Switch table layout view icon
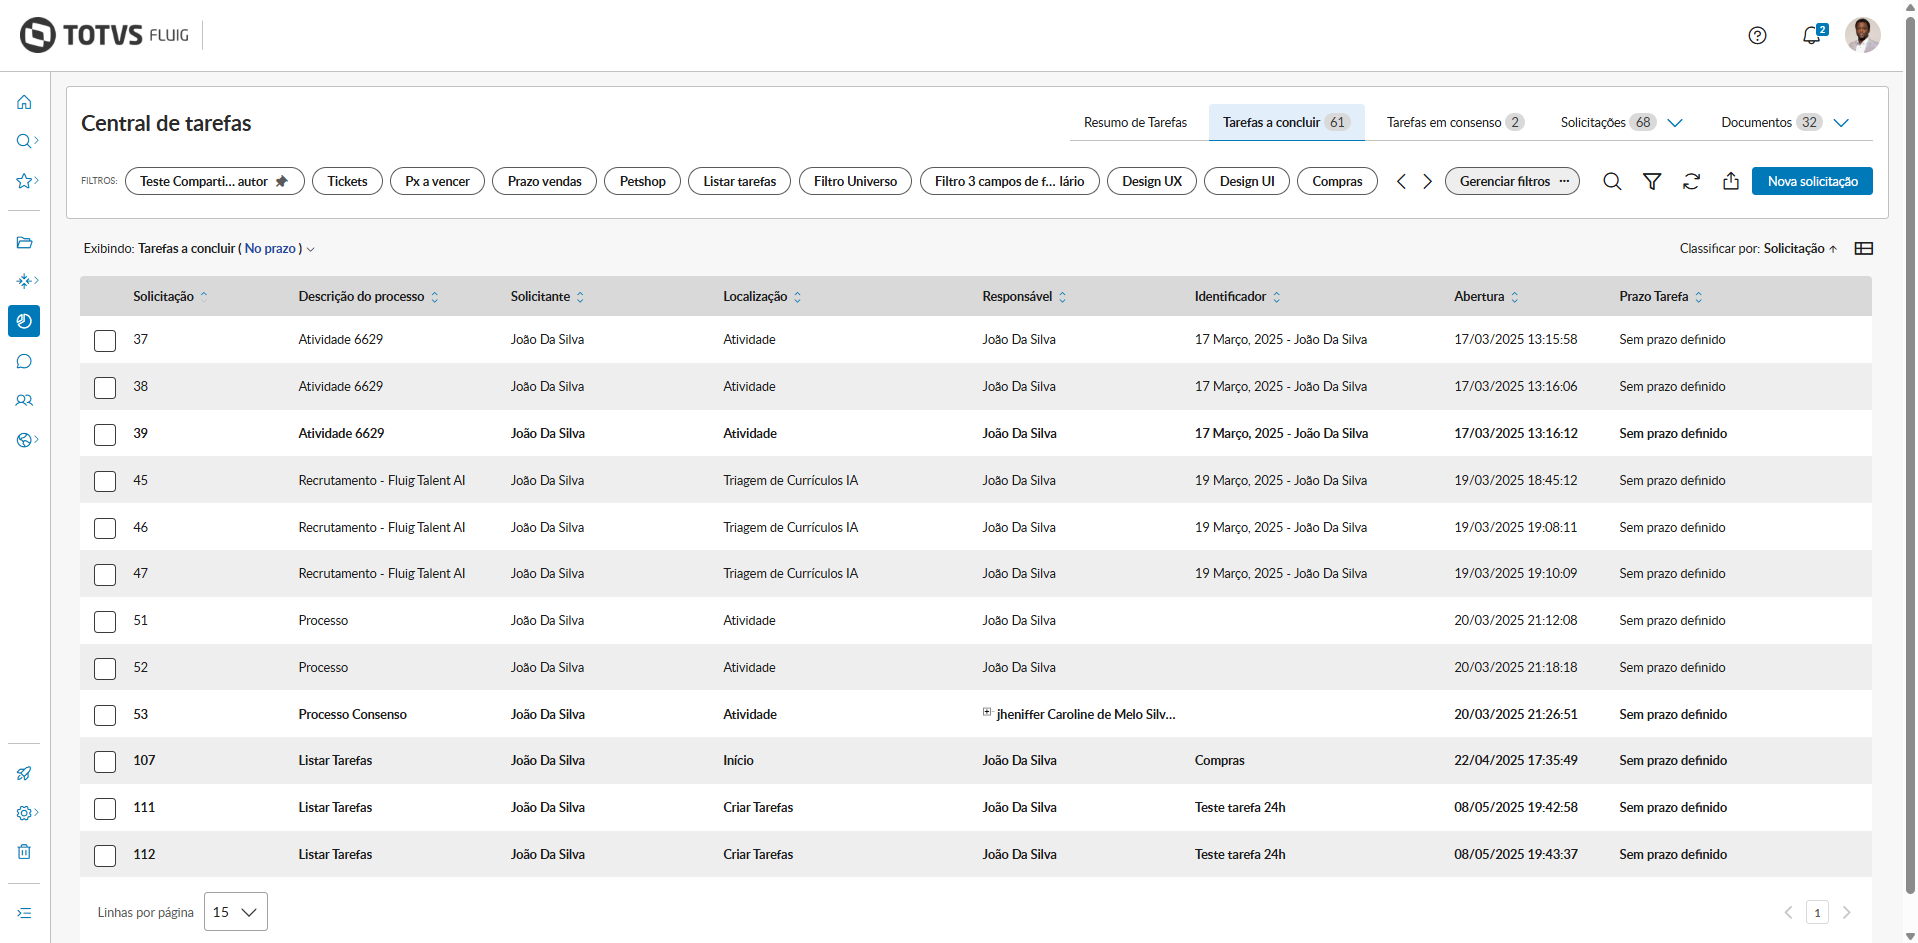 pos(1863,249)
